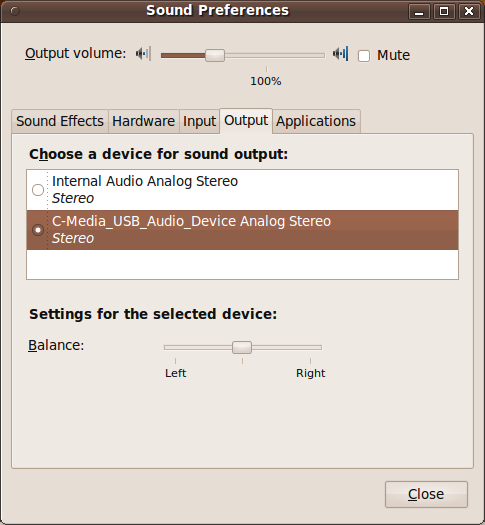Click the Balance slider handle
Image resolution: width=485 pixels, height=525 pixels.
(242, 347)
